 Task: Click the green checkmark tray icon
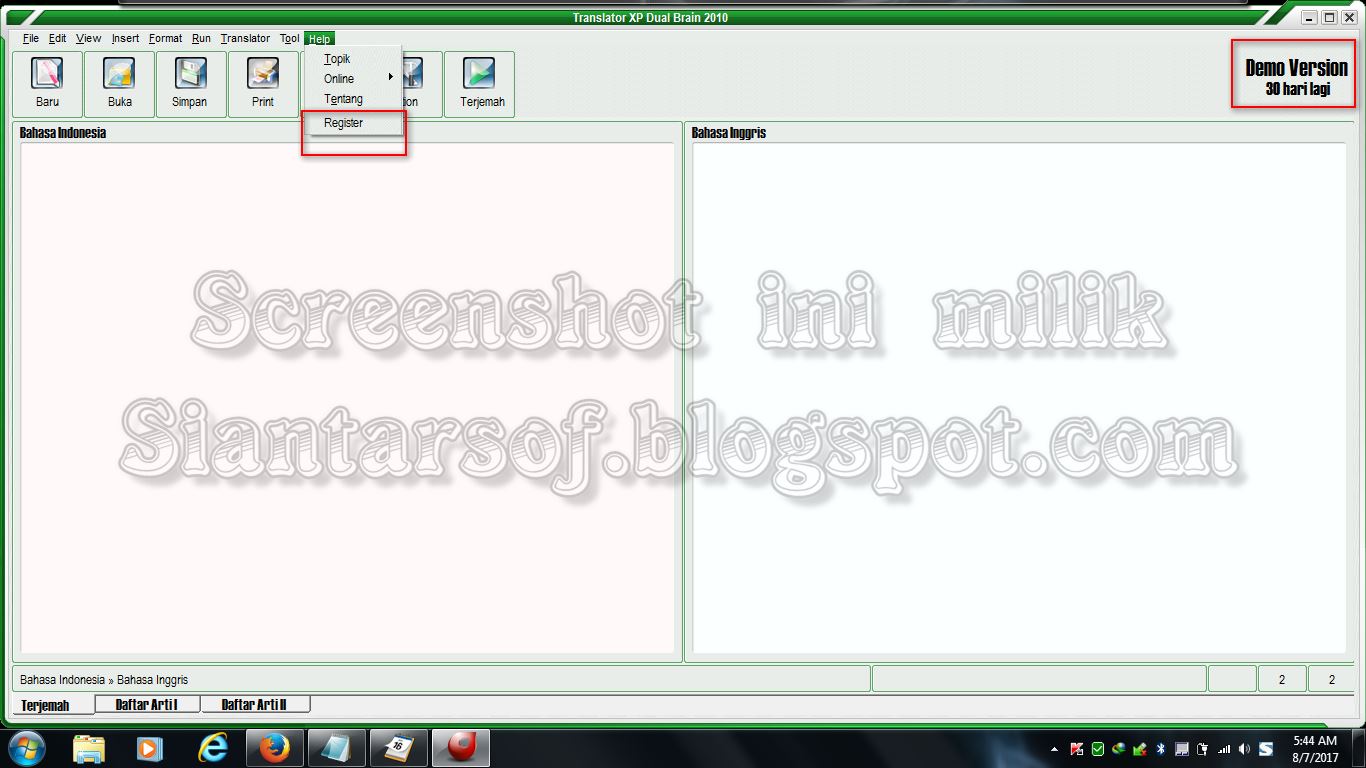1098,749
